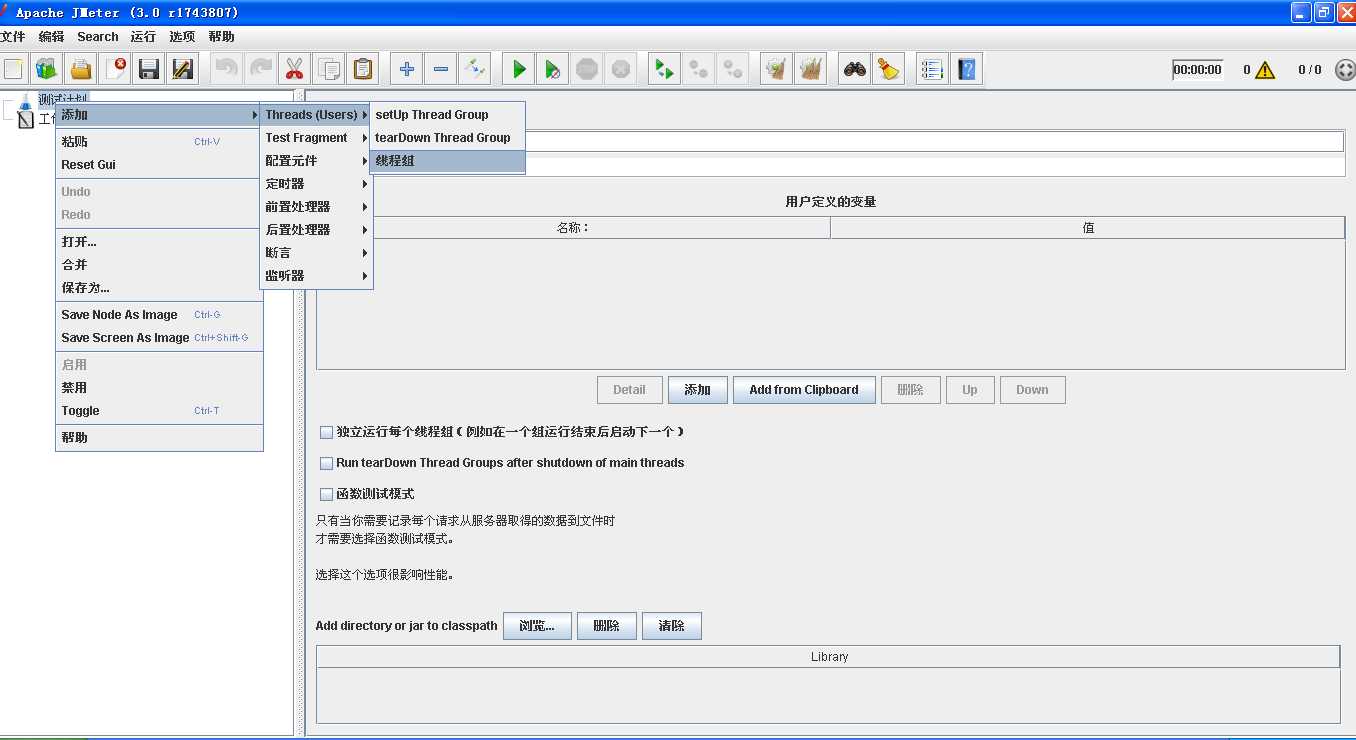Screen dimensions: 1356x740
Task: Open the Templates toolbar icon
Action: pos(47,69)
